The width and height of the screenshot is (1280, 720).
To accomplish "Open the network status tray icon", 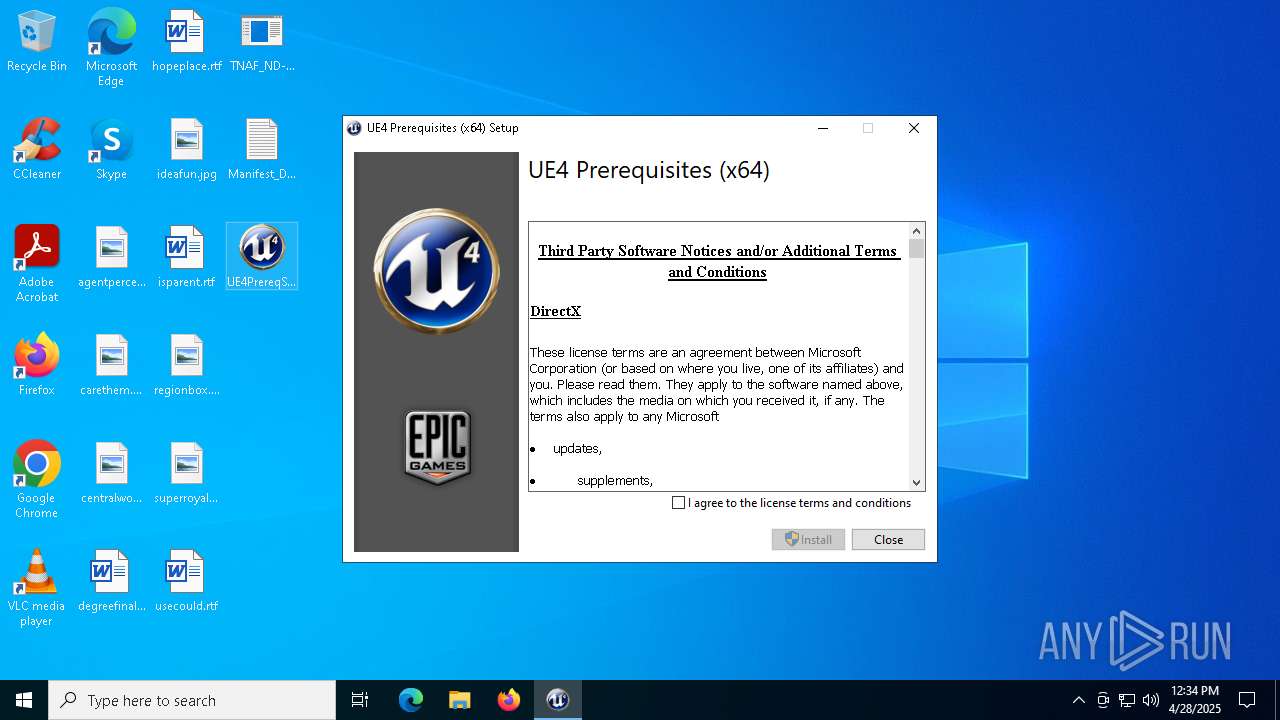I will coord(1127,700).
